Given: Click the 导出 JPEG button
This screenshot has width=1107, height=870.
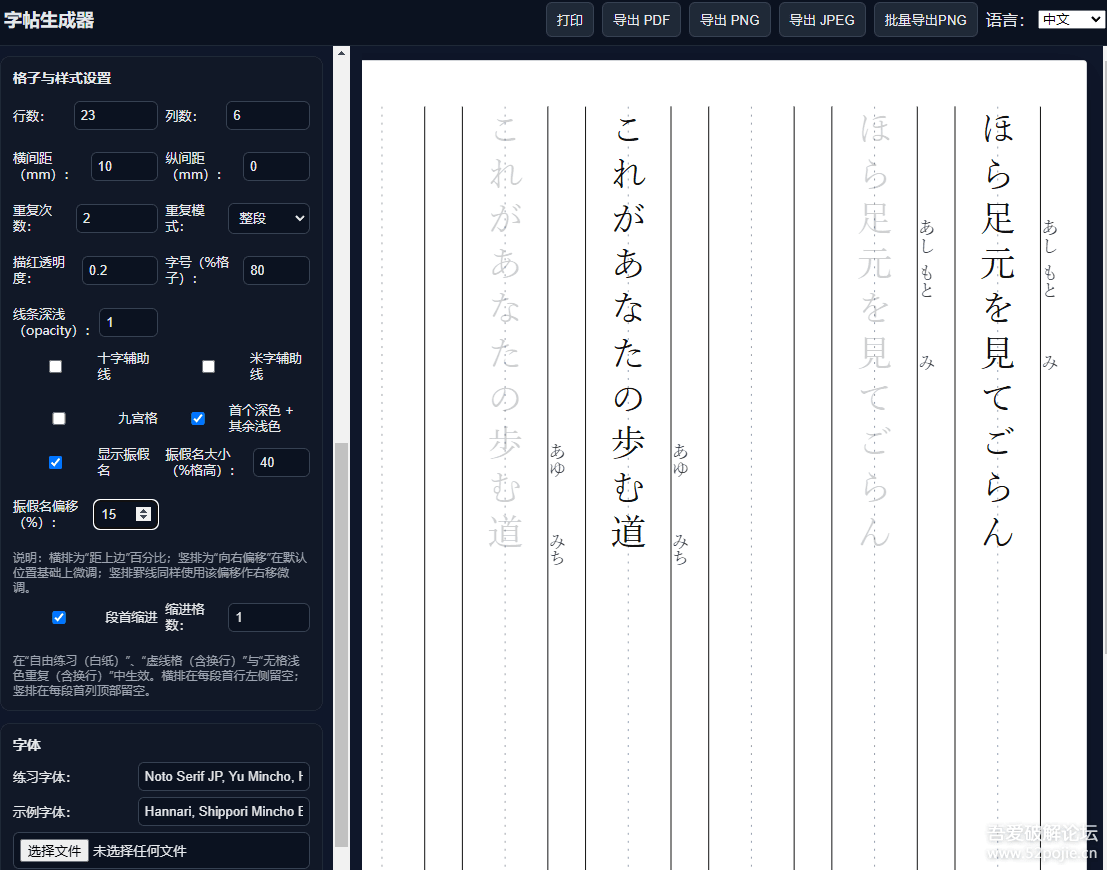Looking at the screenshot, I should click(x=822, y=20).
